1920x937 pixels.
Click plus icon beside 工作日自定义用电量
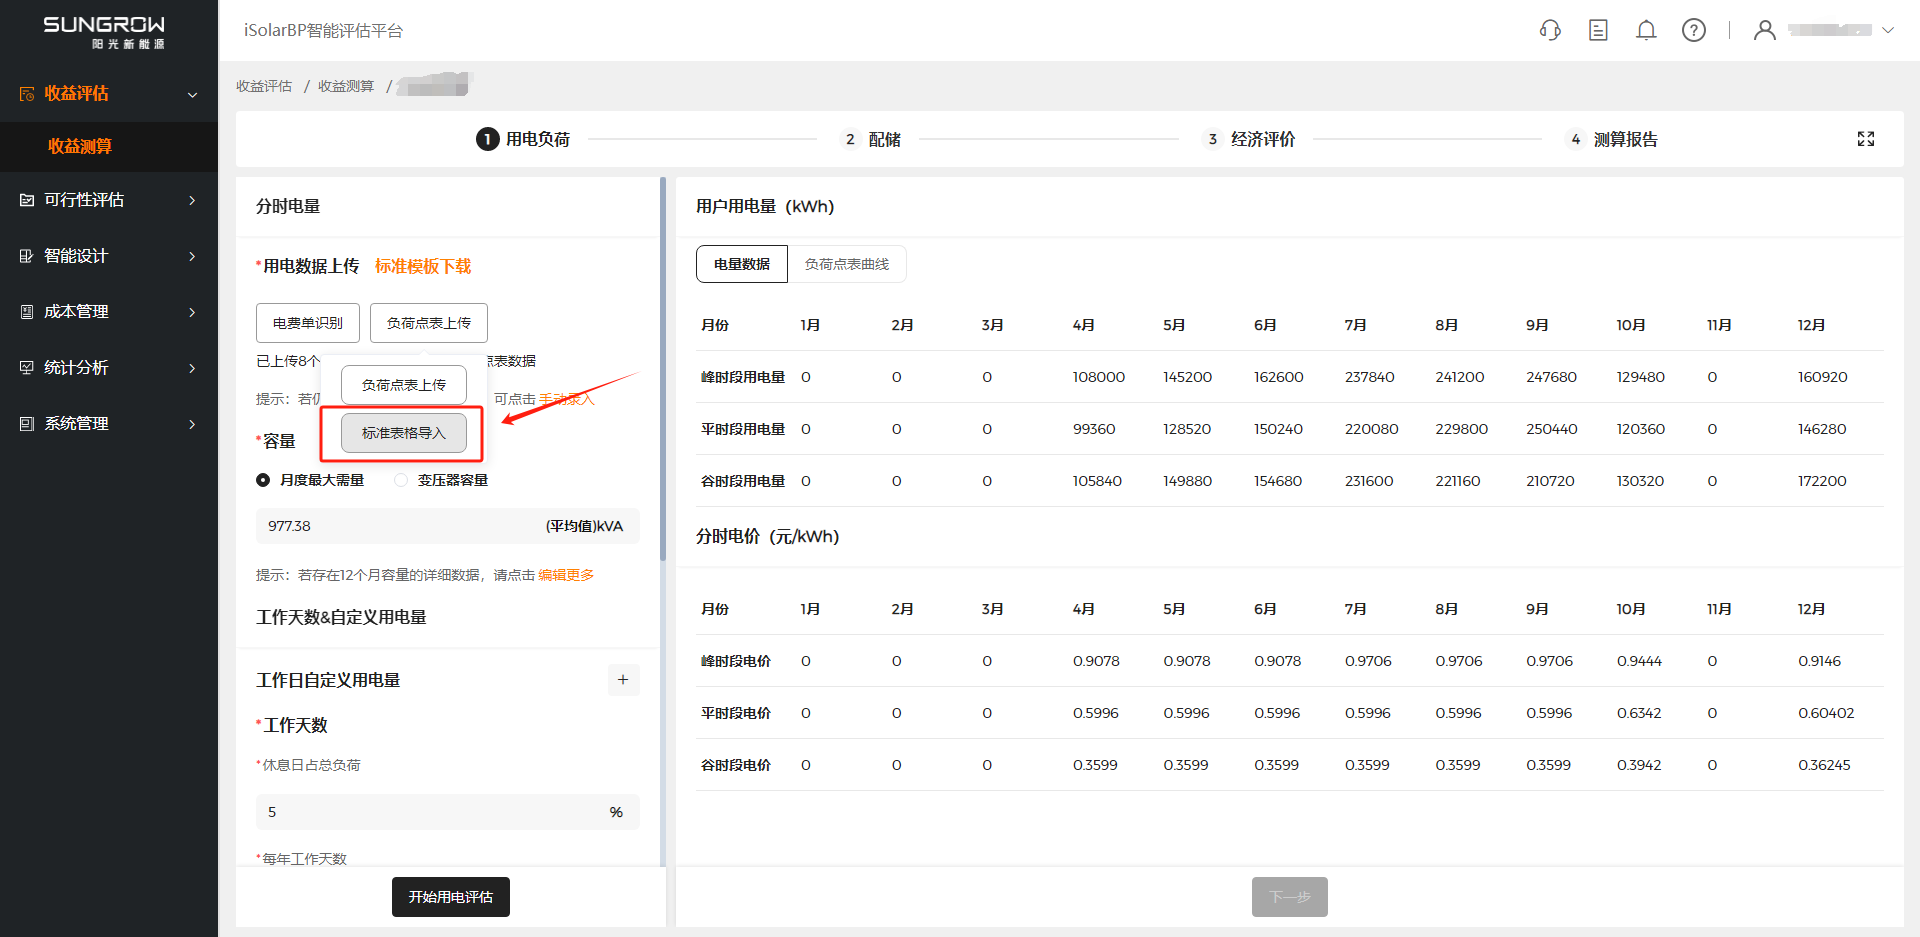point(623,680)
